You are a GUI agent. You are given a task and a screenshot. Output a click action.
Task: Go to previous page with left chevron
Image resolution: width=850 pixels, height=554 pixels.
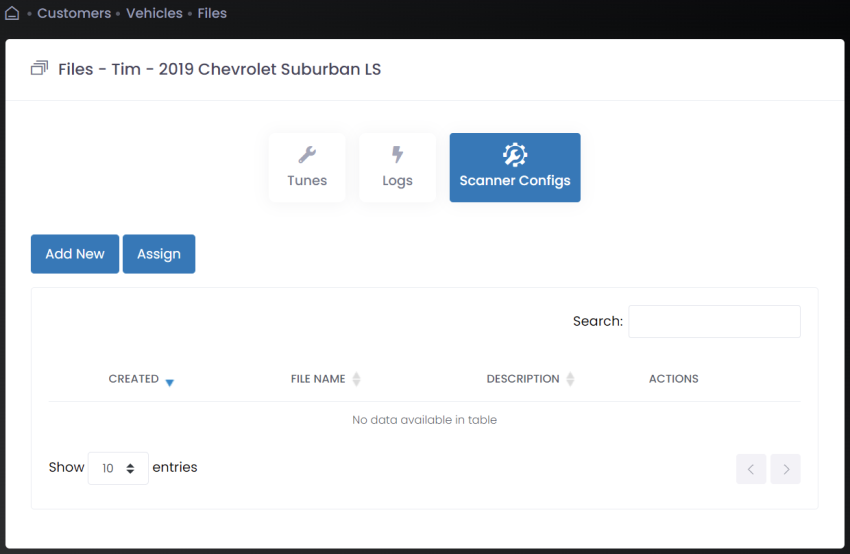click(751, 469)
